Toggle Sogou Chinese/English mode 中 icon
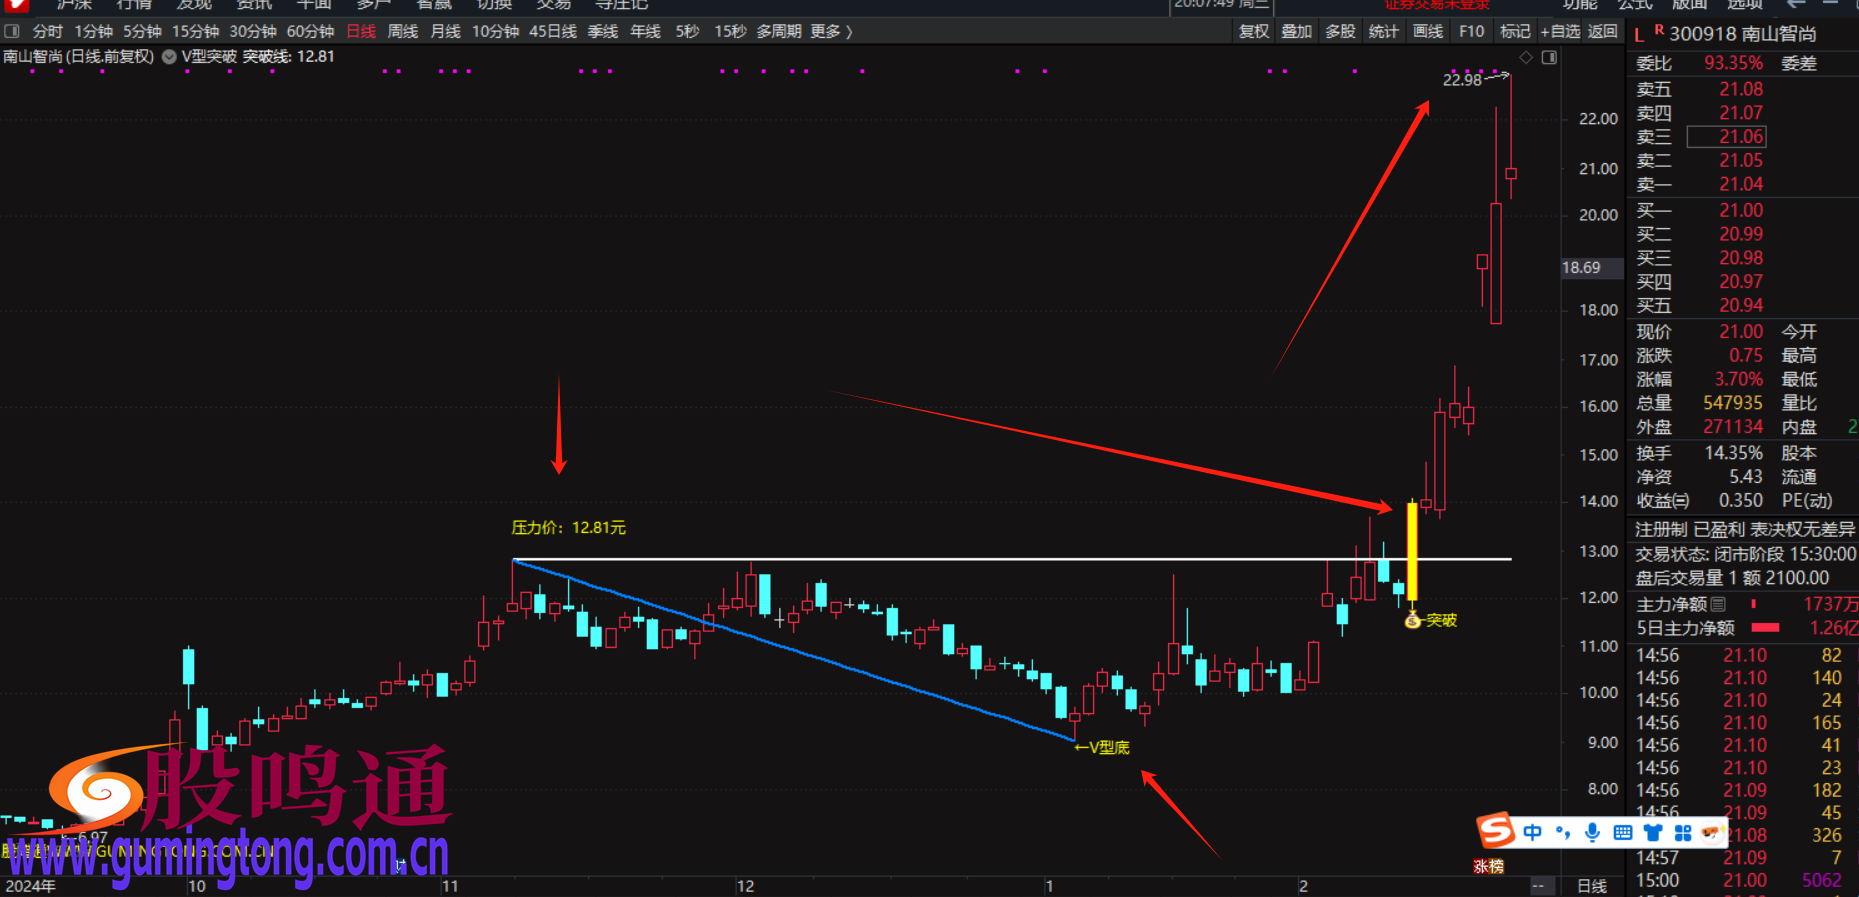The image size is (1859, 897). (x=1532, y=832)
